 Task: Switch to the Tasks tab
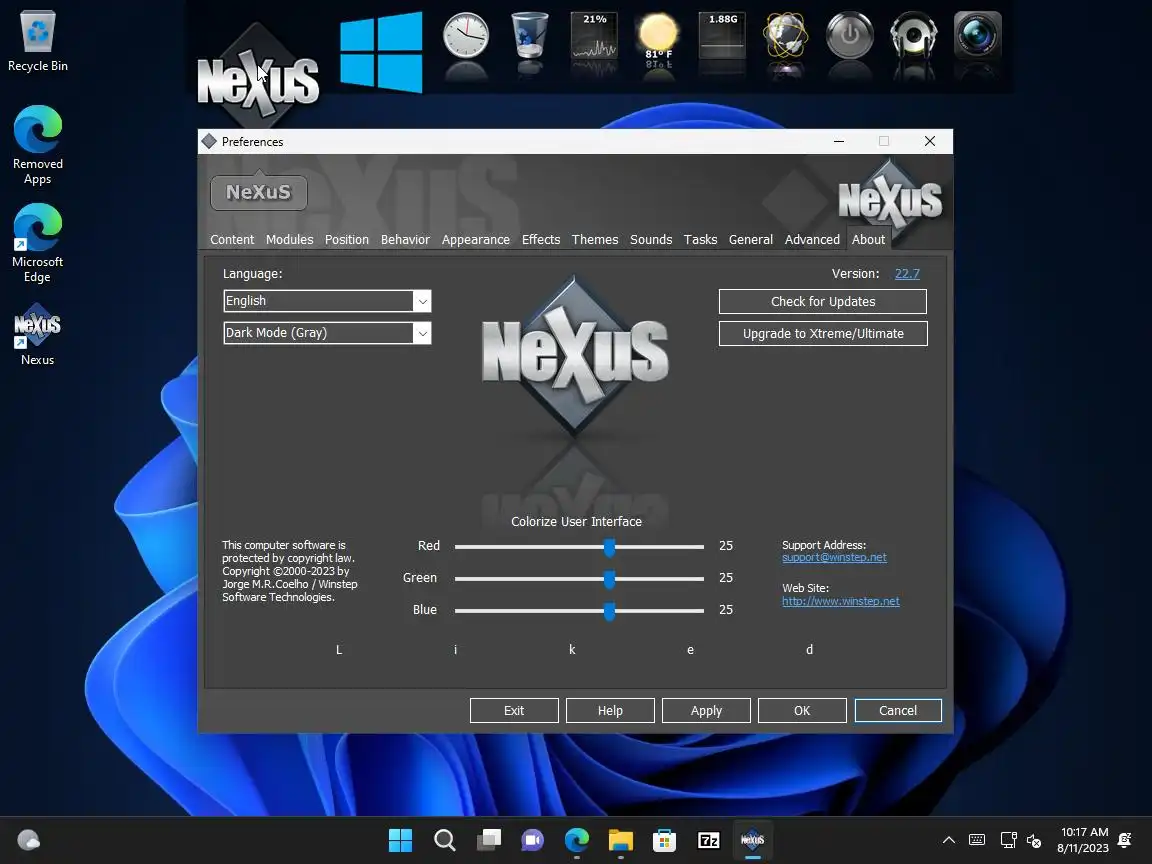(700, 240)
